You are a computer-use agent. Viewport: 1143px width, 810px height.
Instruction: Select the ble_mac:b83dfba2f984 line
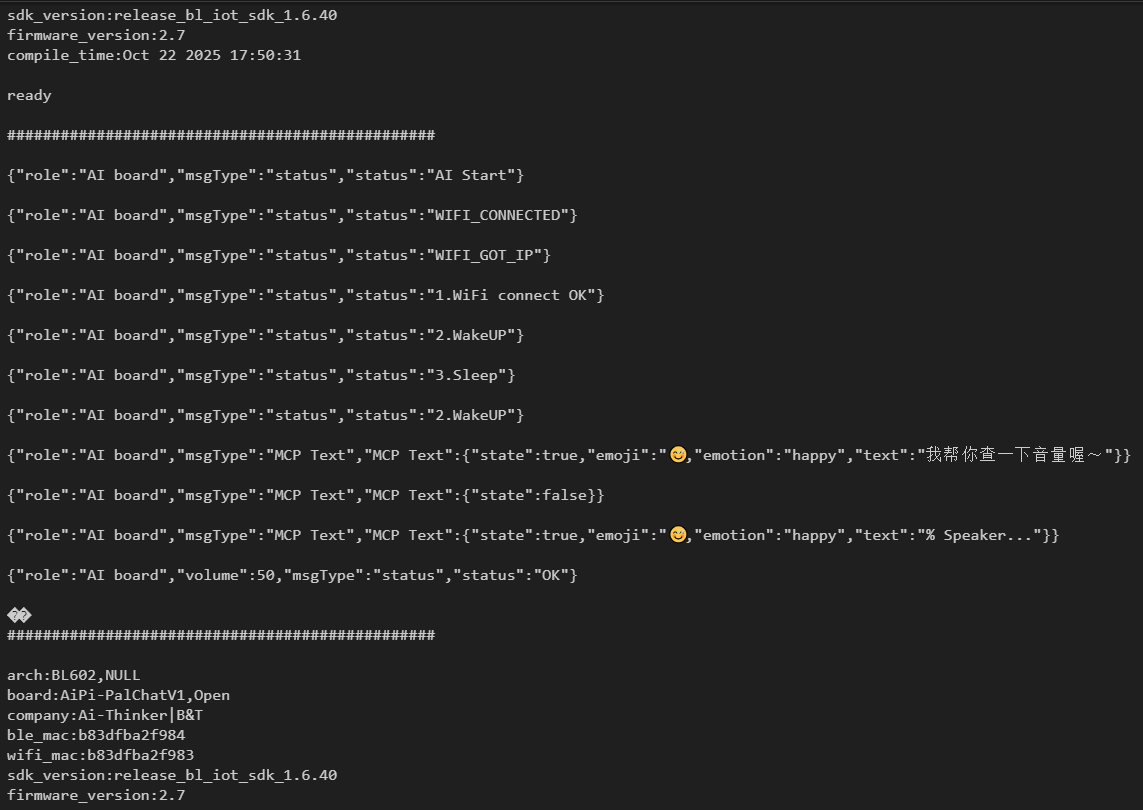pos(96,735)
